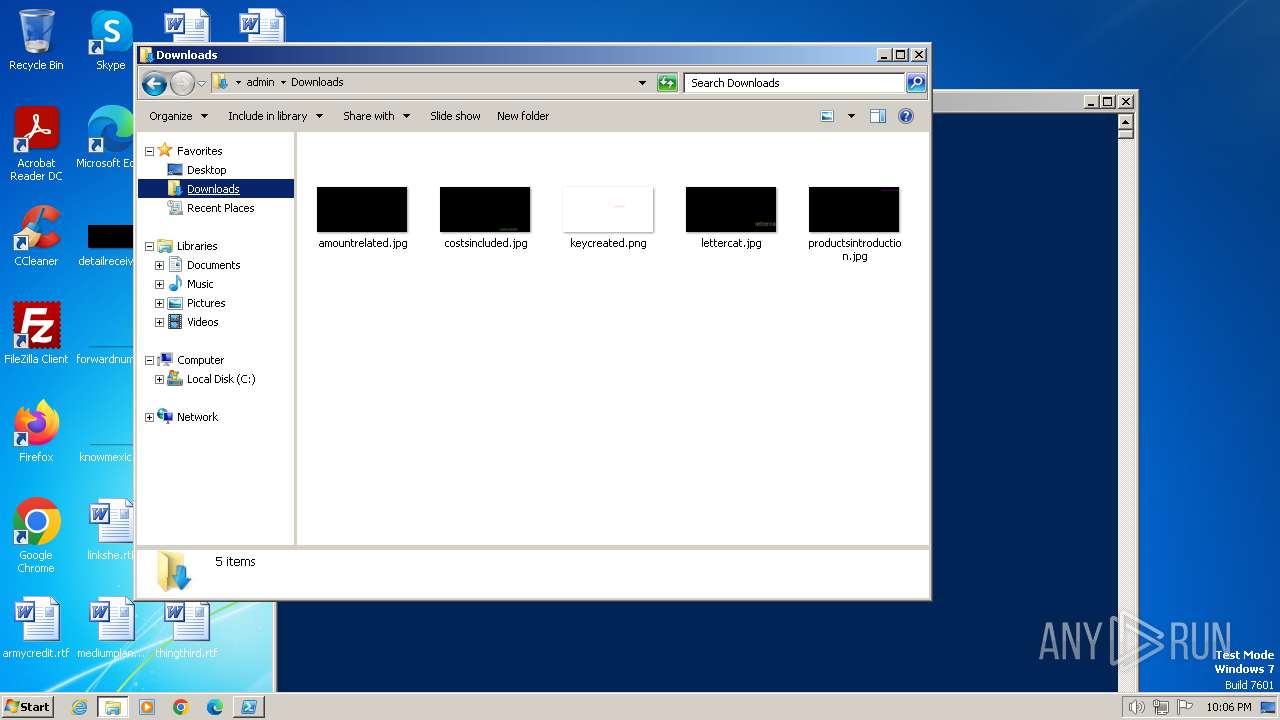The width and height of the screenshot is (1280, 720).
Task: Select Downloads in the Favorites list
Action: click(213, 189)
